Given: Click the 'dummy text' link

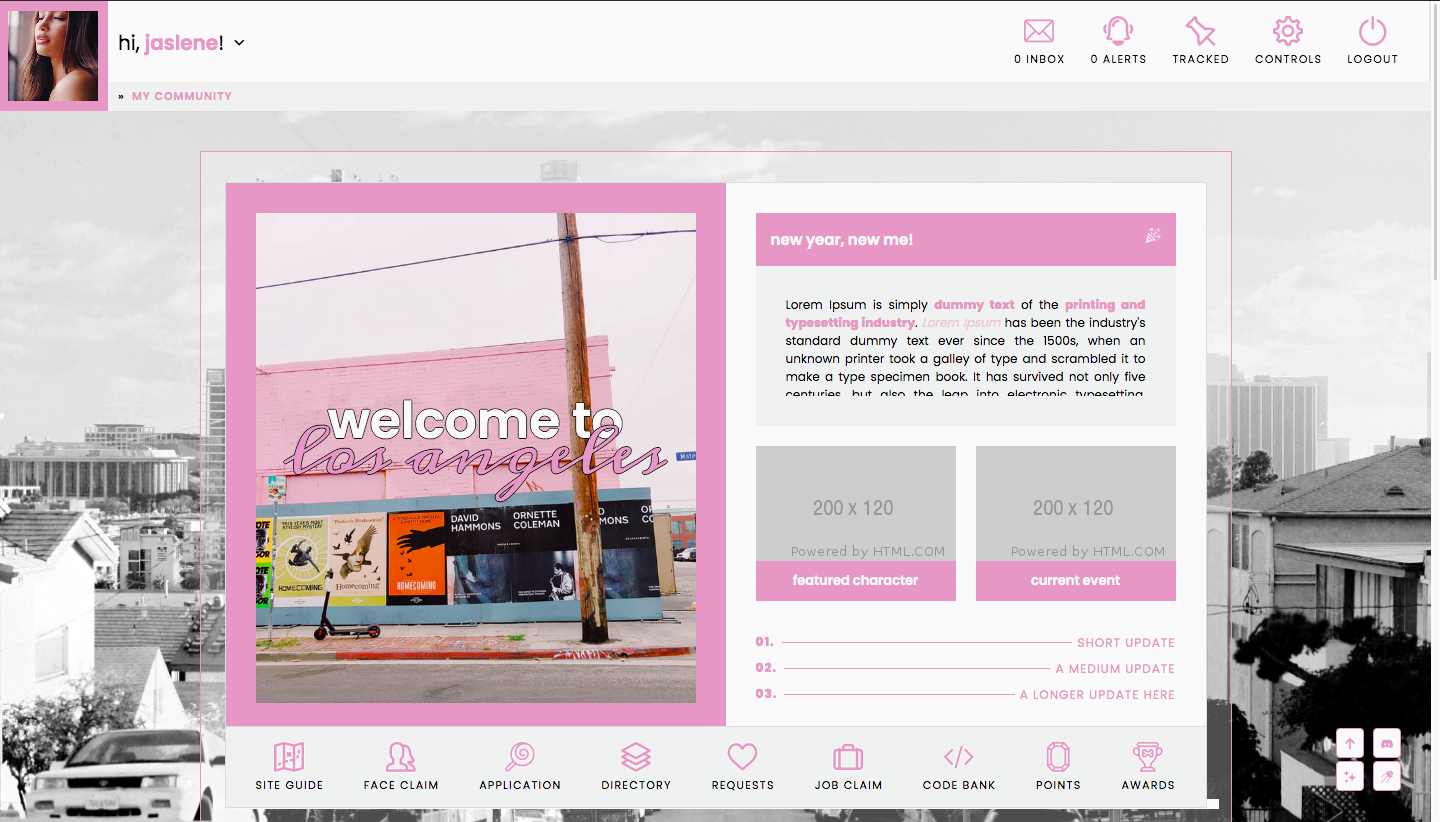Looking at the screenshot, I should (974, 305).
